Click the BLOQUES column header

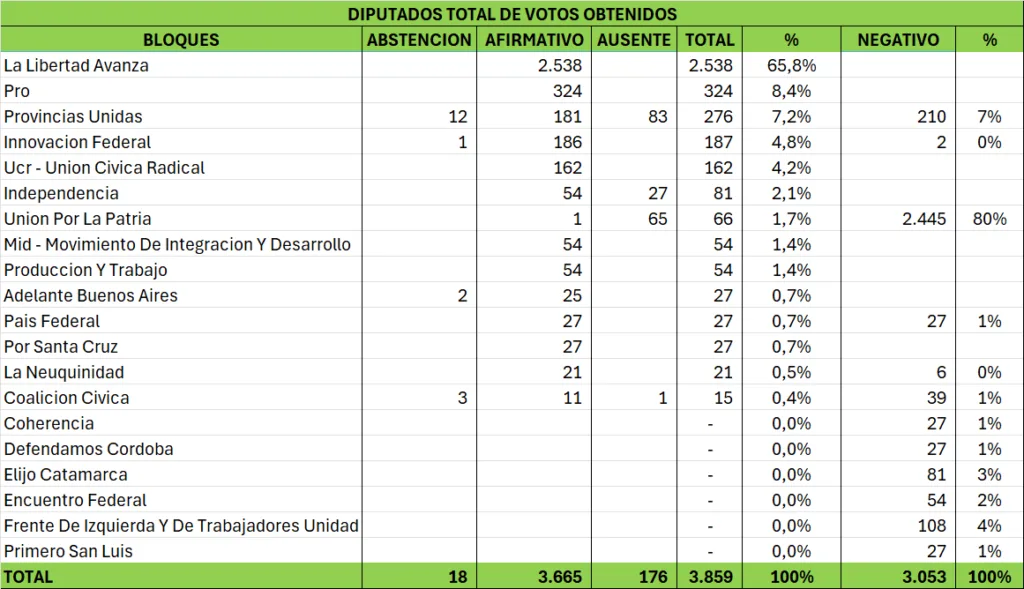tap(181, 40)
